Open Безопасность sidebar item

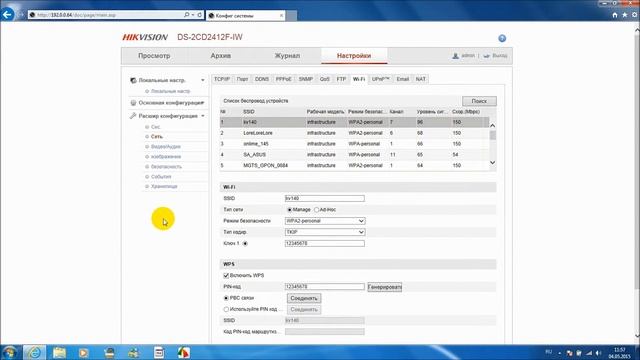[x=166, y=167]
